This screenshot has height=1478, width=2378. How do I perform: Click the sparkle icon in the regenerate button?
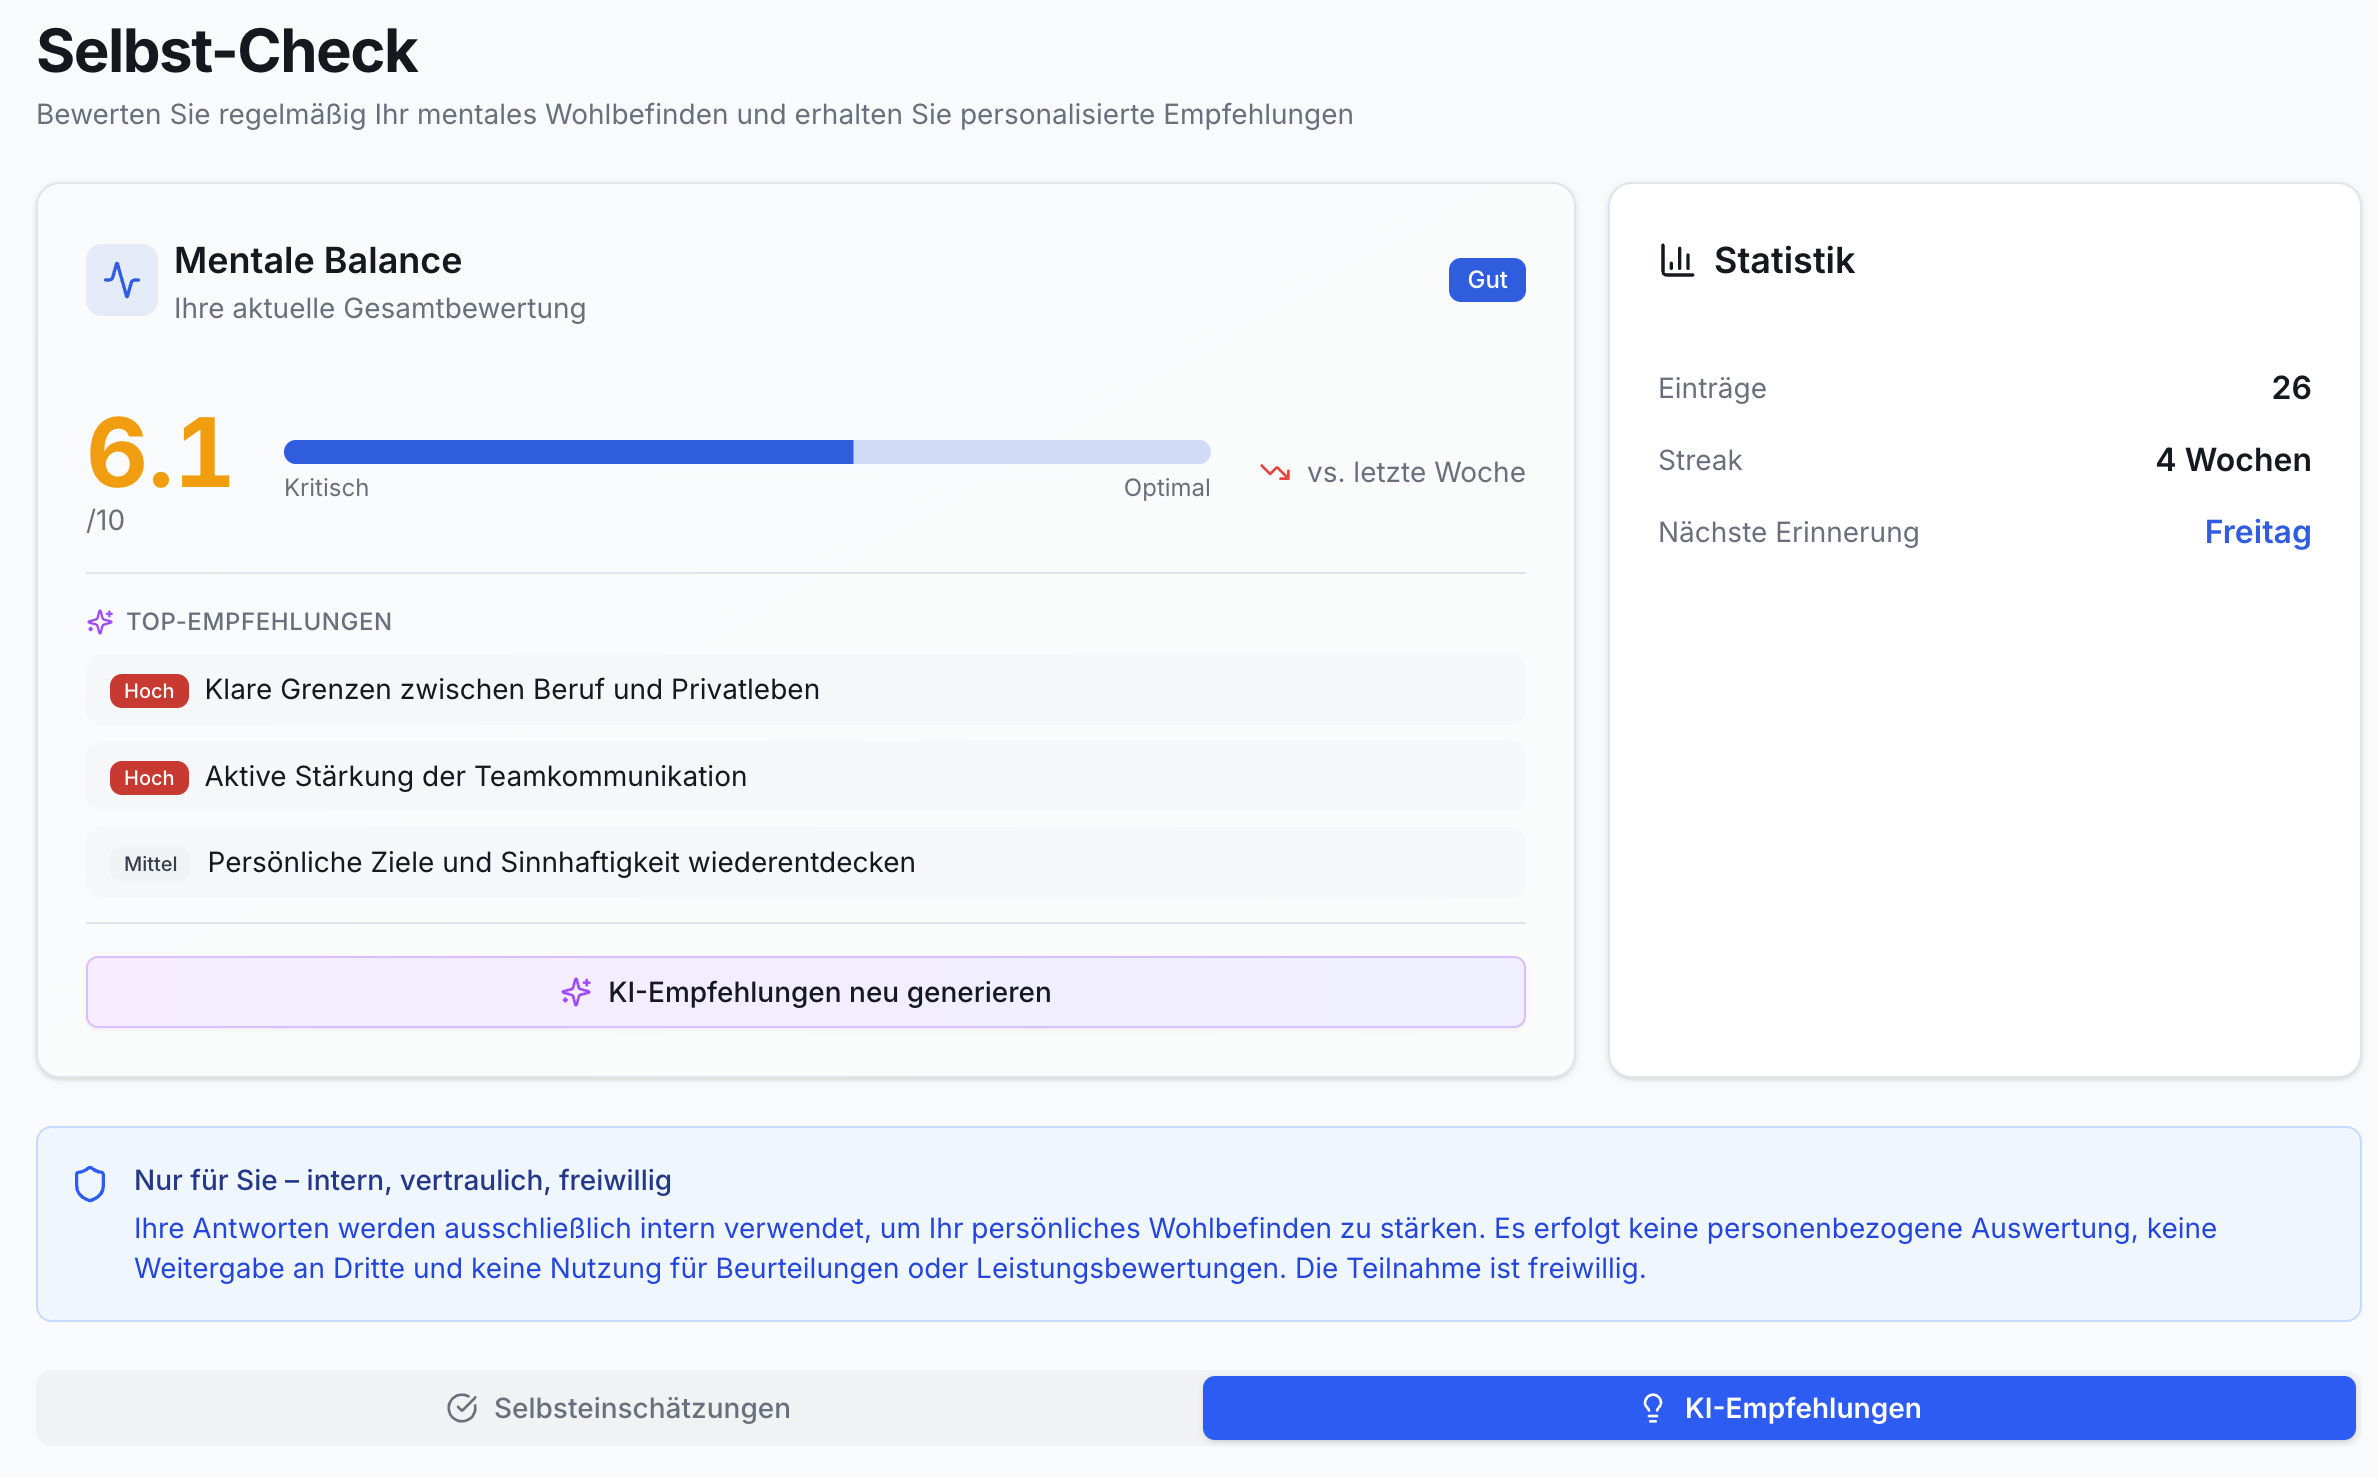[x=576, y=992]
